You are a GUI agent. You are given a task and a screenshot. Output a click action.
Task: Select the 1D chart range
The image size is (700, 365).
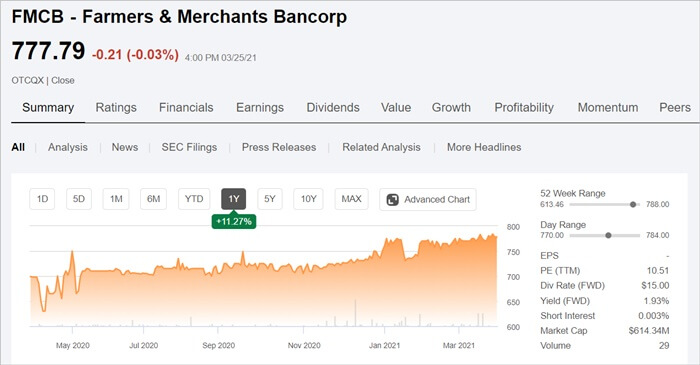(x=42, y=199)
